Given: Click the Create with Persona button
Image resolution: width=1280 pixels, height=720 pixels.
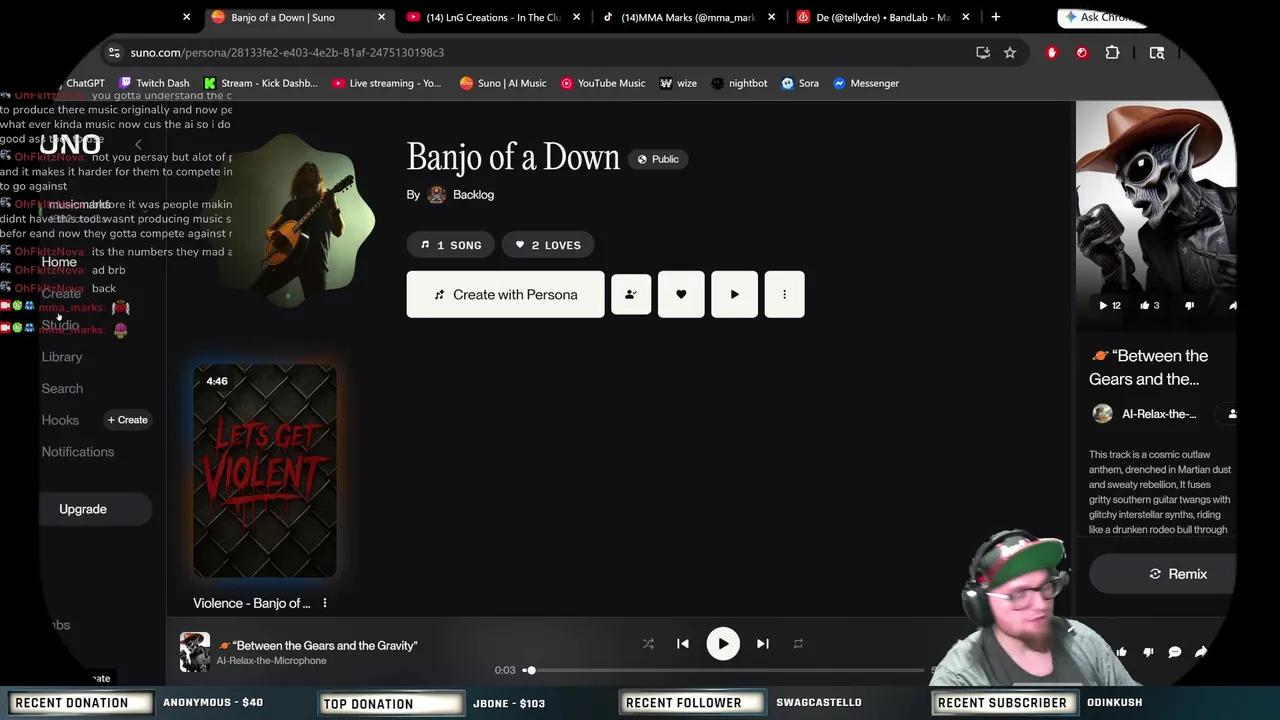Looking at the screenshot, I should coord(505,295).
